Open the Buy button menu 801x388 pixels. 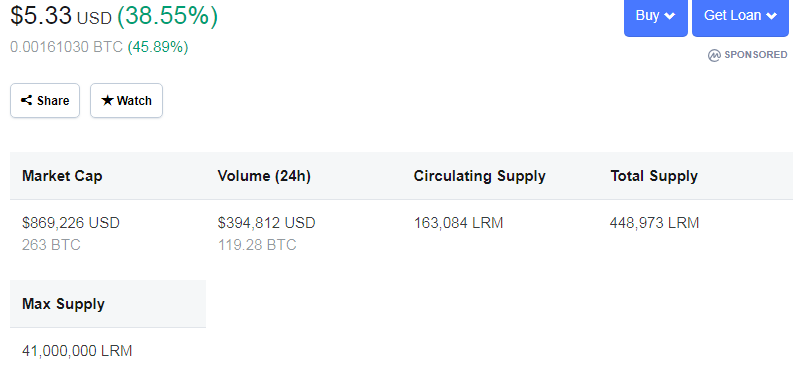pos(656,16)
